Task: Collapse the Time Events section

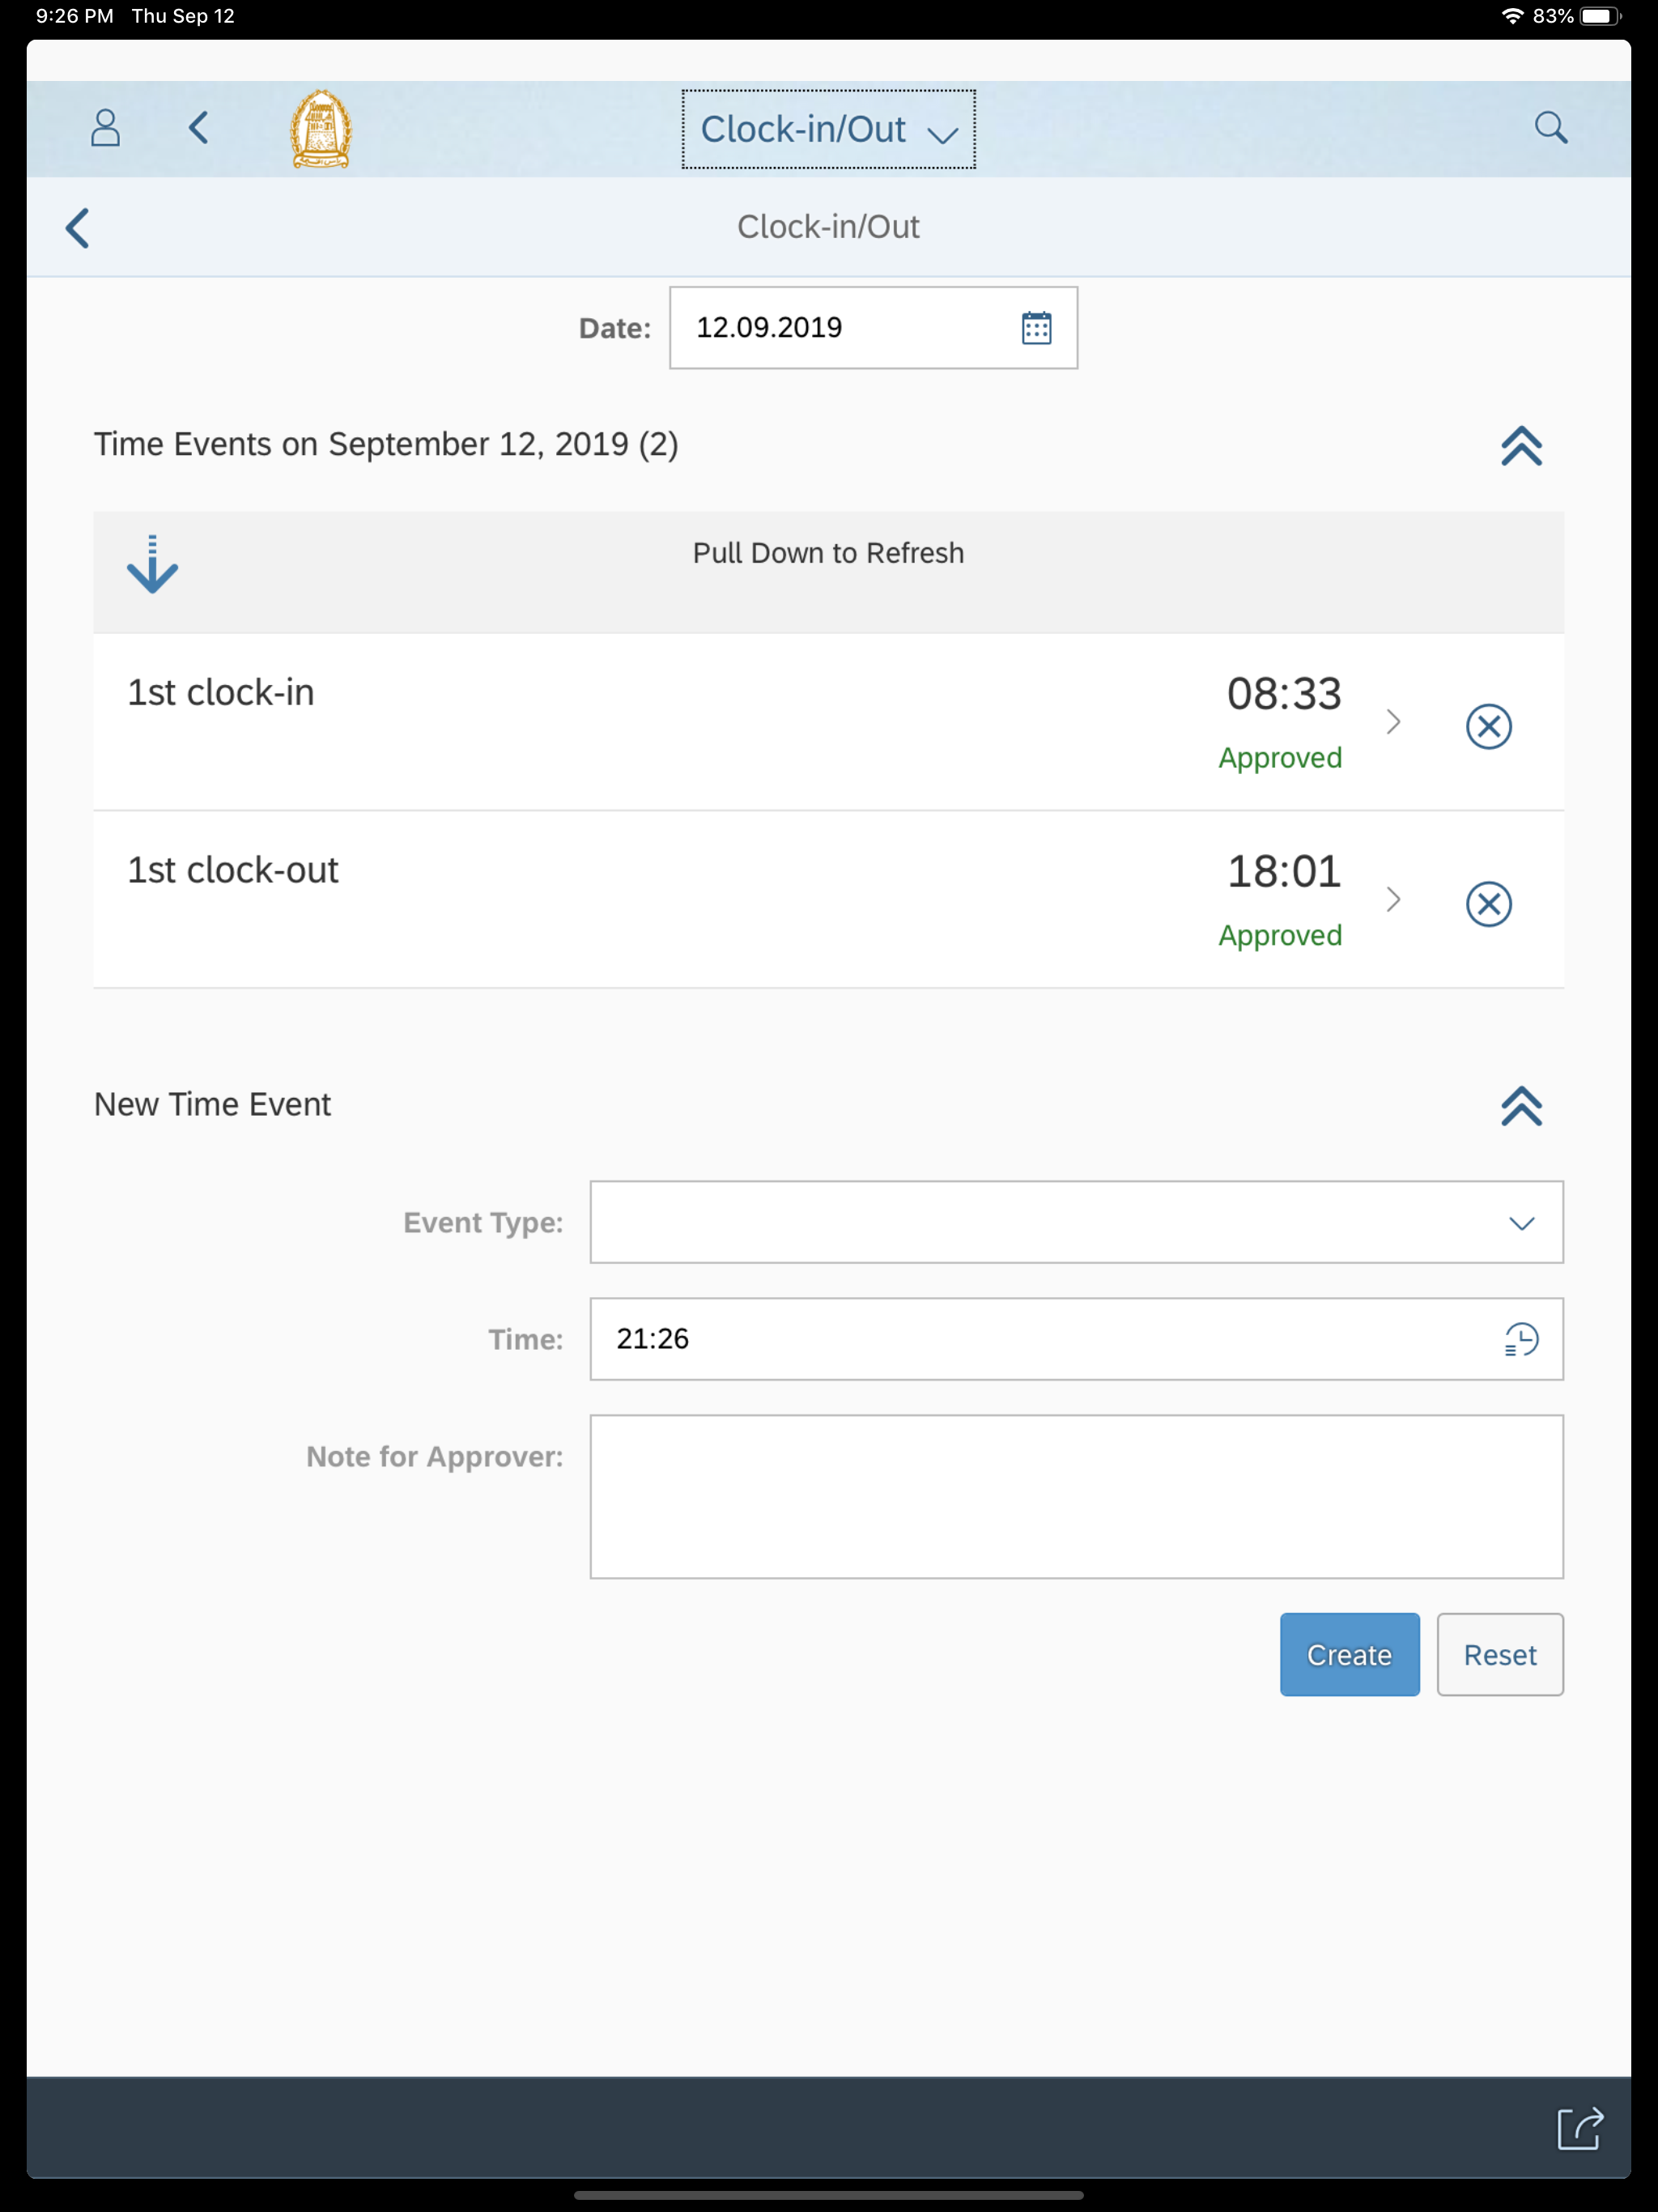Action: [x=1521, y=446]
